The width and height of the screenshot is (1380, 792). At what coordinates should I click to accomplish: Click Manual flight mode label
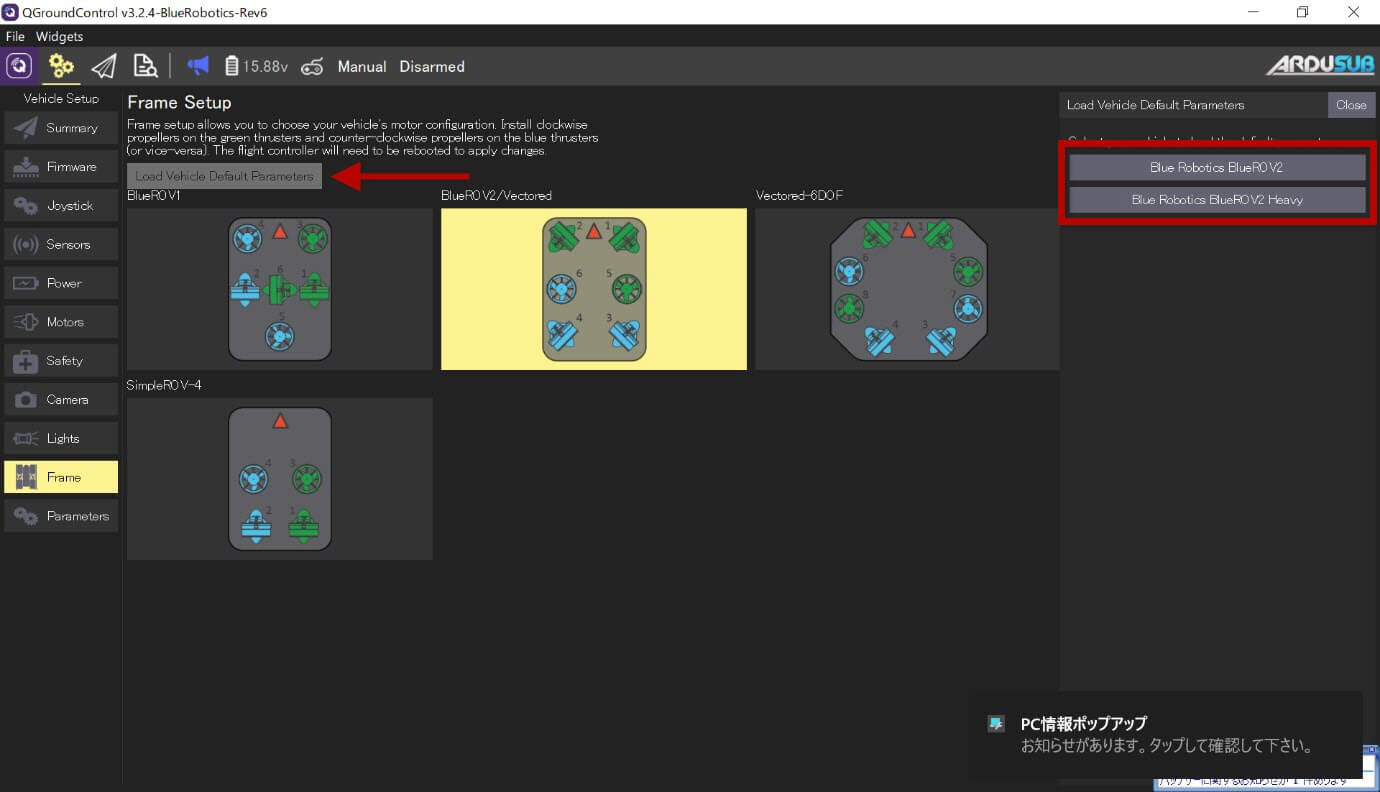362,66
